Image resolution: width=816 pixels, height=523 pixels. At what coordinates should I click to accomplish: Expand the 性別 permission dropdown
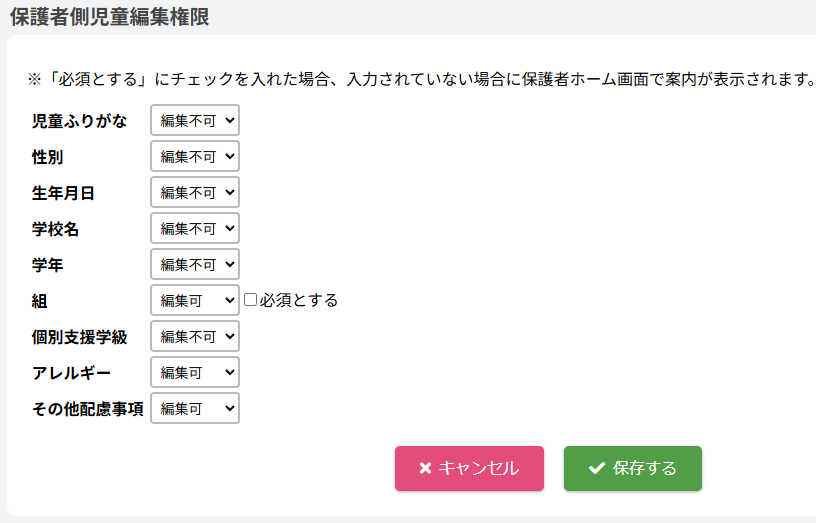click(x=195, y=157)
